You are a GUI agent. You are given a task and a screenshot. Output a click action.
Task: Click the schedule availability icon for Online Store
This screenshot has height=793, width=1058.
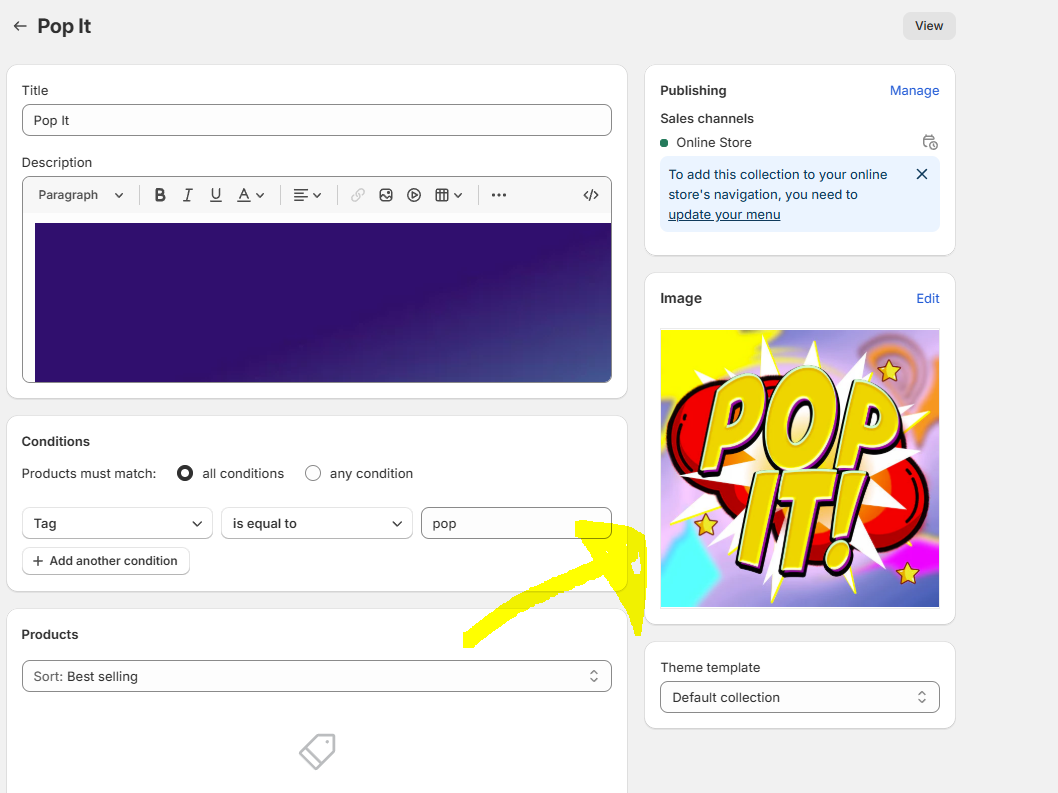[x=930, y=143]
